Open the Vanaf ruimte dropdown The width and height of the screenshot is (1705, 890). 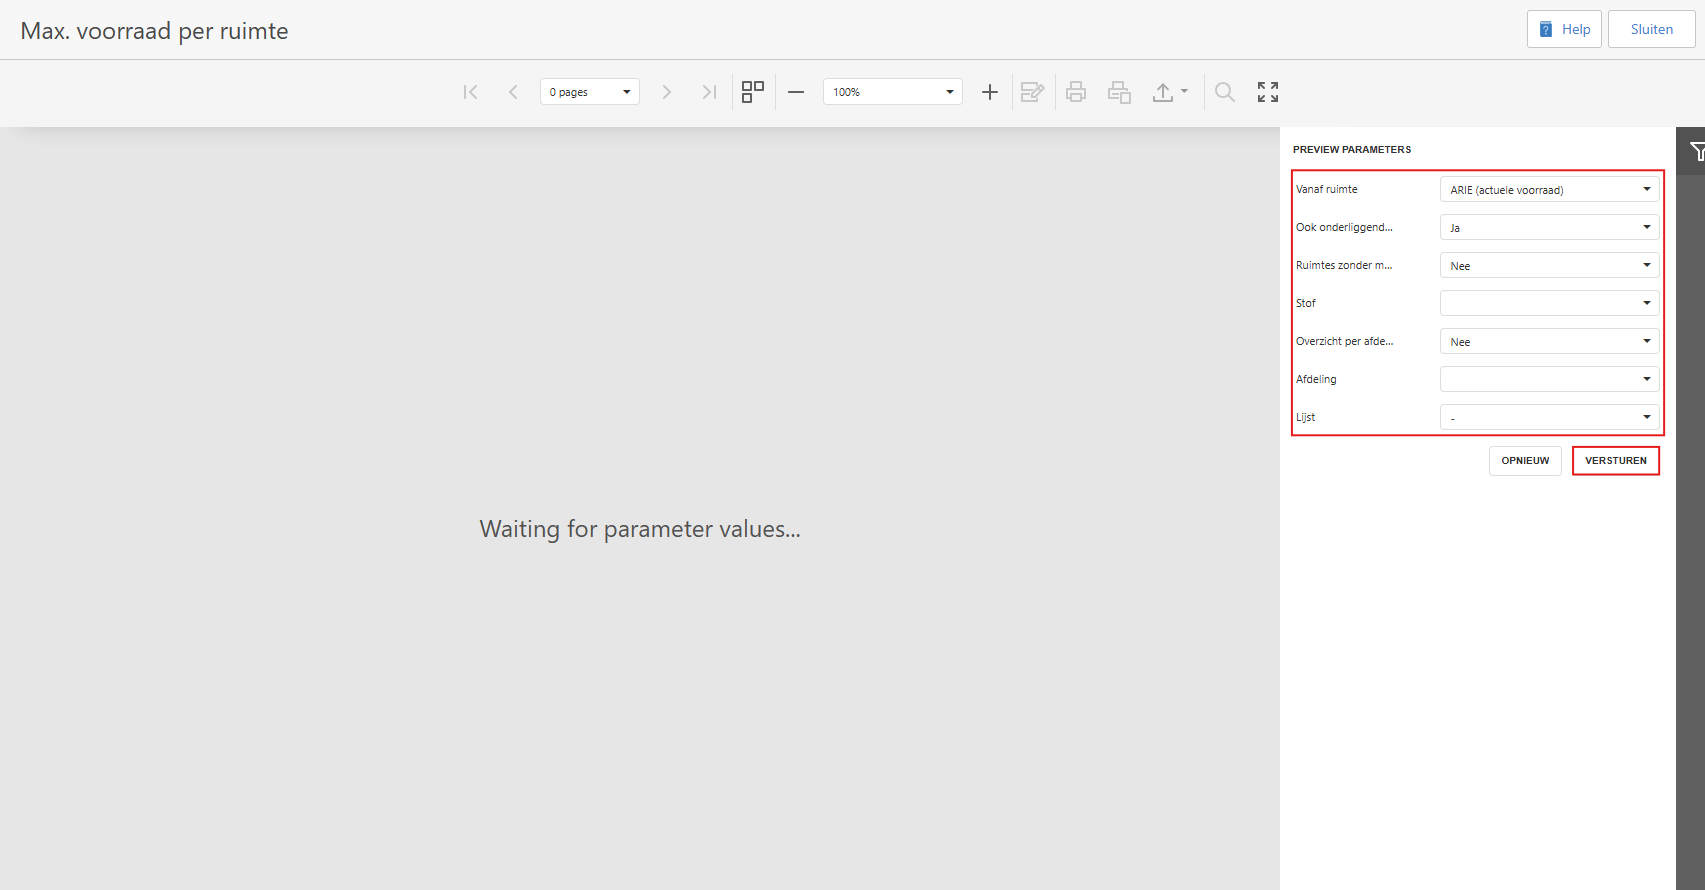coord(1549,189)
